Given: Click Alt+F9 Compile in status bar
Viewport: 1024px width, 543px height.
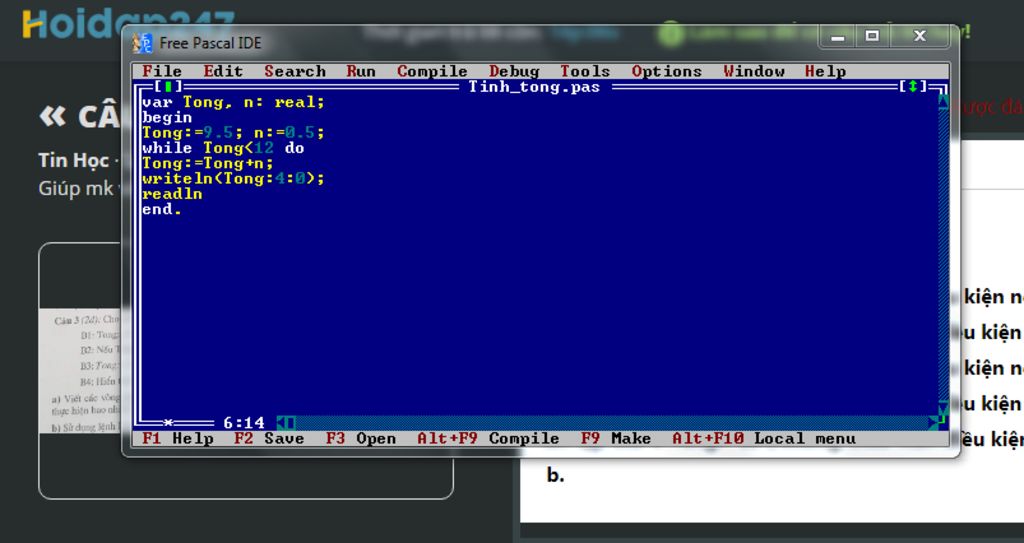Looking at the screenshot, I should coord(488,438).
